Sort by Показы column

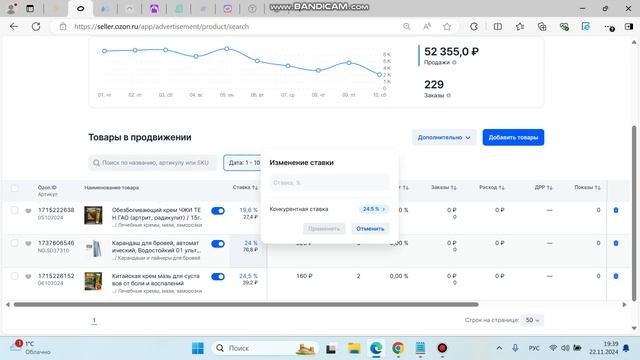587,187
